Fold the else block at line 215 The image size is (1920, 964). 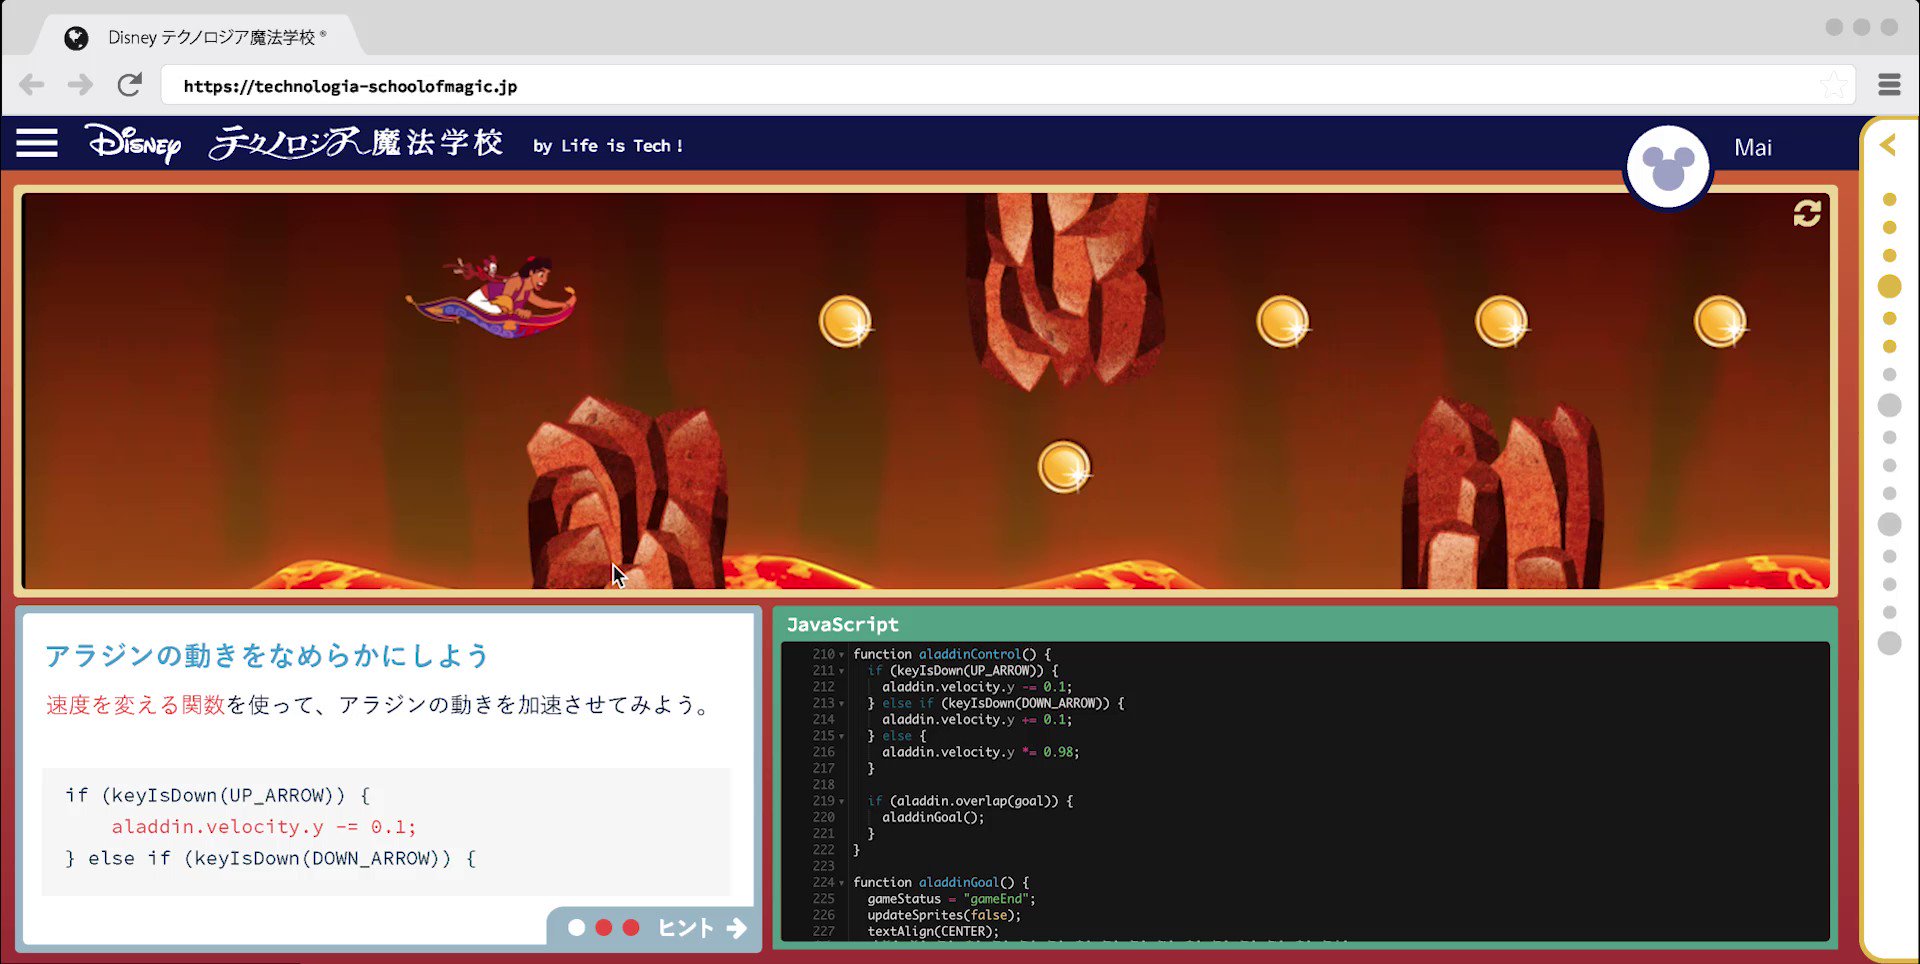tap(842, 736)
